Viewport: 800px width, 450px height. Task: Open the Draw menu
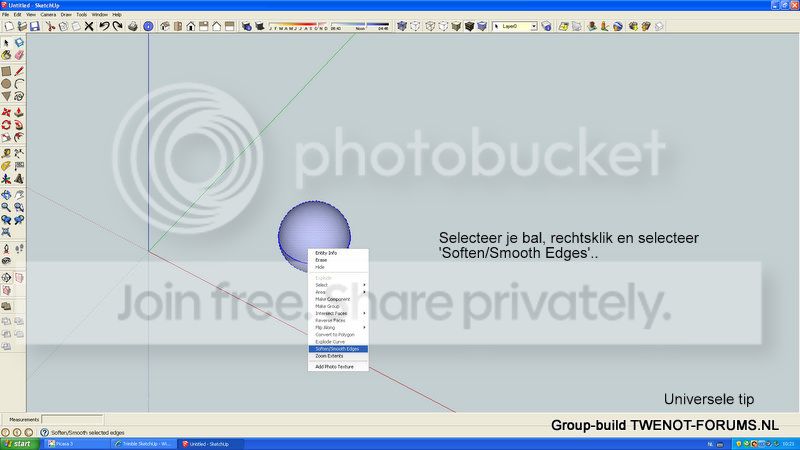click(x=66, y=15)
